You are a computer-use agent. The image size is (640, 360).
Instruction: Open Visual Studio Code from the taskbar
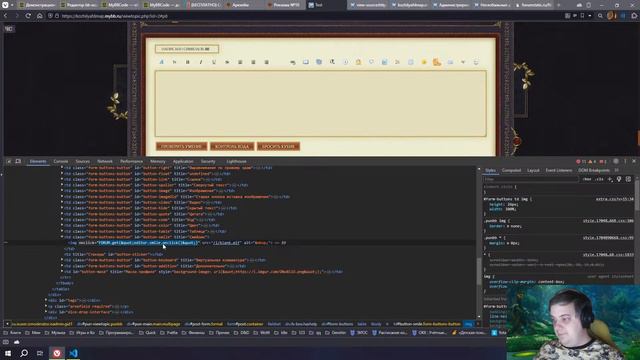click(x=73, y=353)
